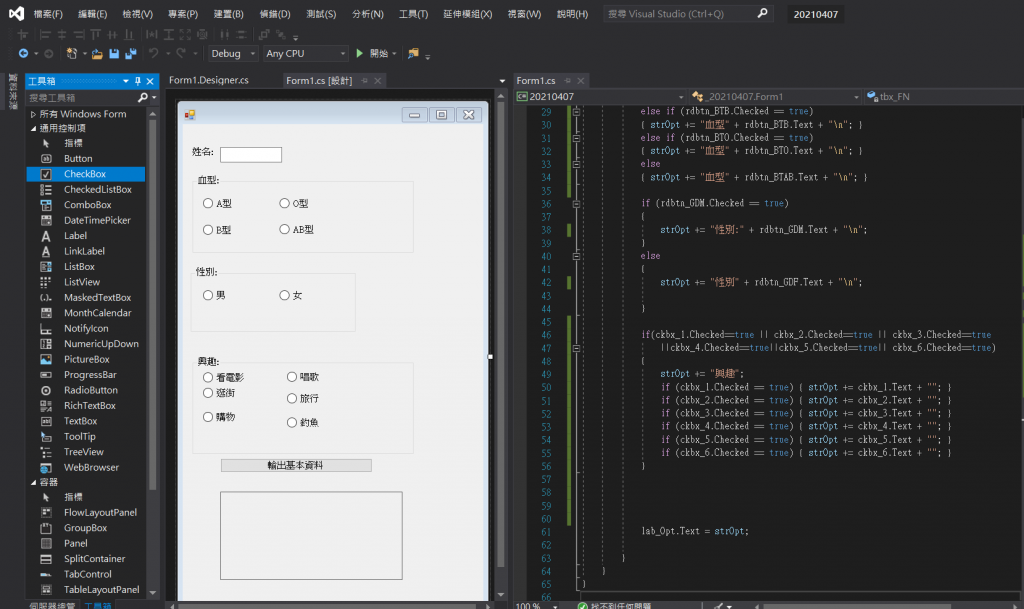Choose the PictureBox control from toolbox
Viewport: 1024px width, 609px height.
point(86,359)
